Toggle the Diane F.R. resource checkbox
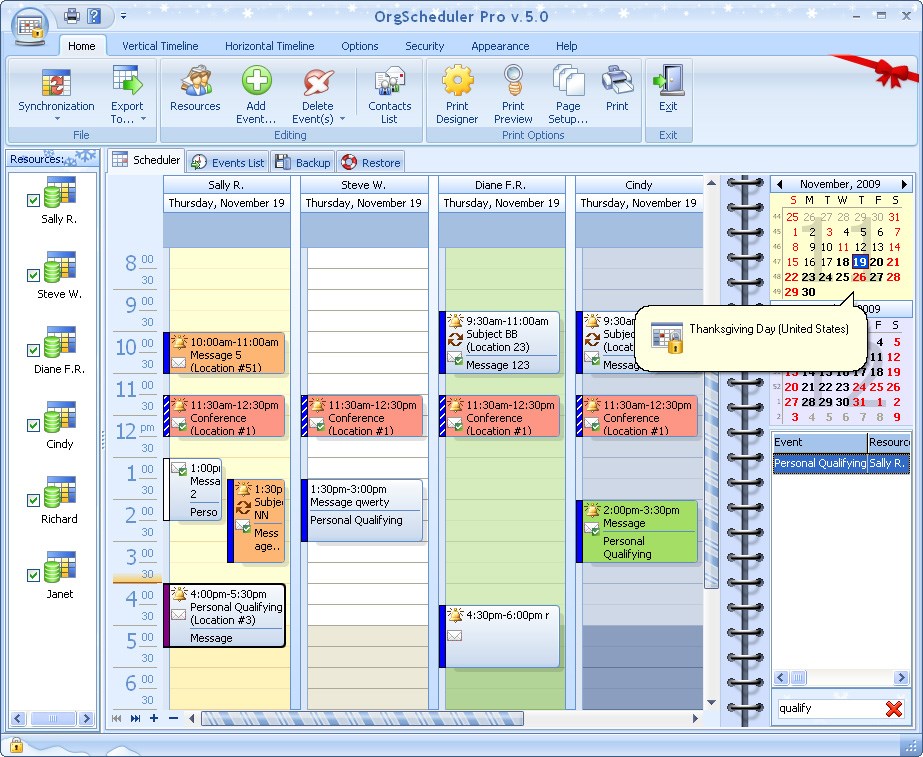Screen dimensions: 923x757 34,350
